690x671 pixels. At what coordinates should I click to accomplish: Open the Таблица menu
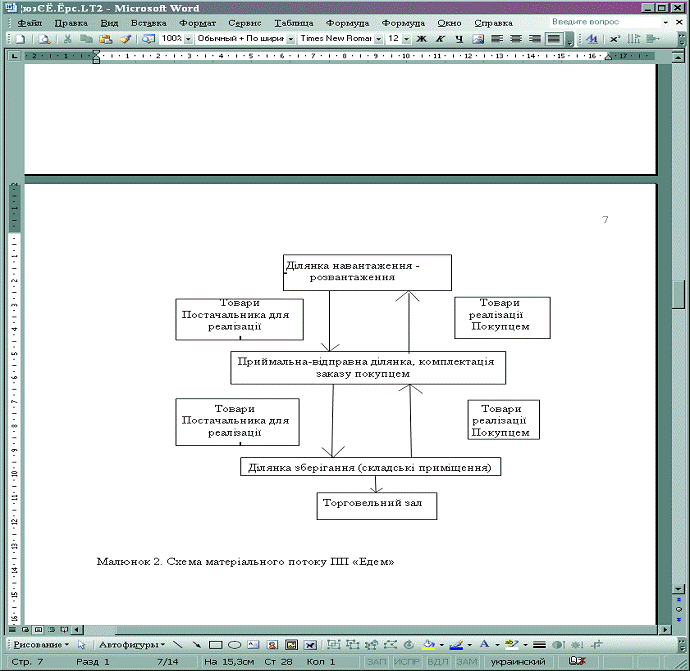(x=292, y=22)
